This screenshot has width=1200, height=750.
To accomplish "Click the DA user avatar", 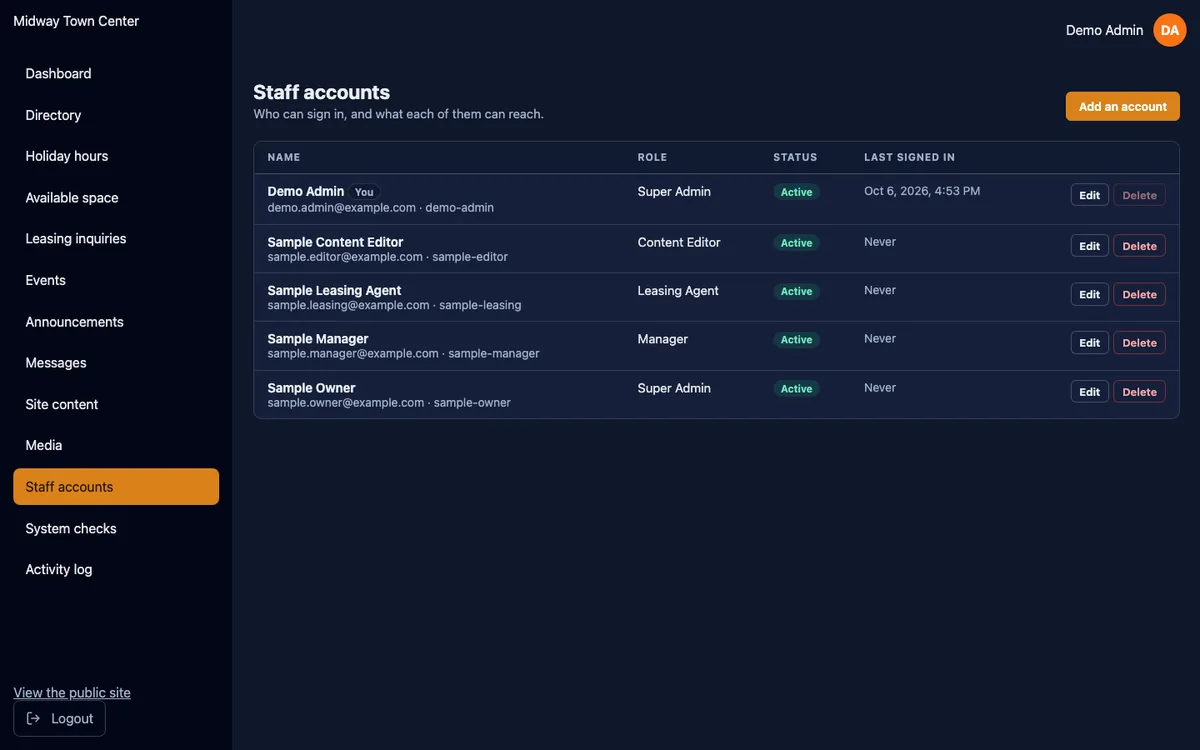I will tap(1170, 30).
